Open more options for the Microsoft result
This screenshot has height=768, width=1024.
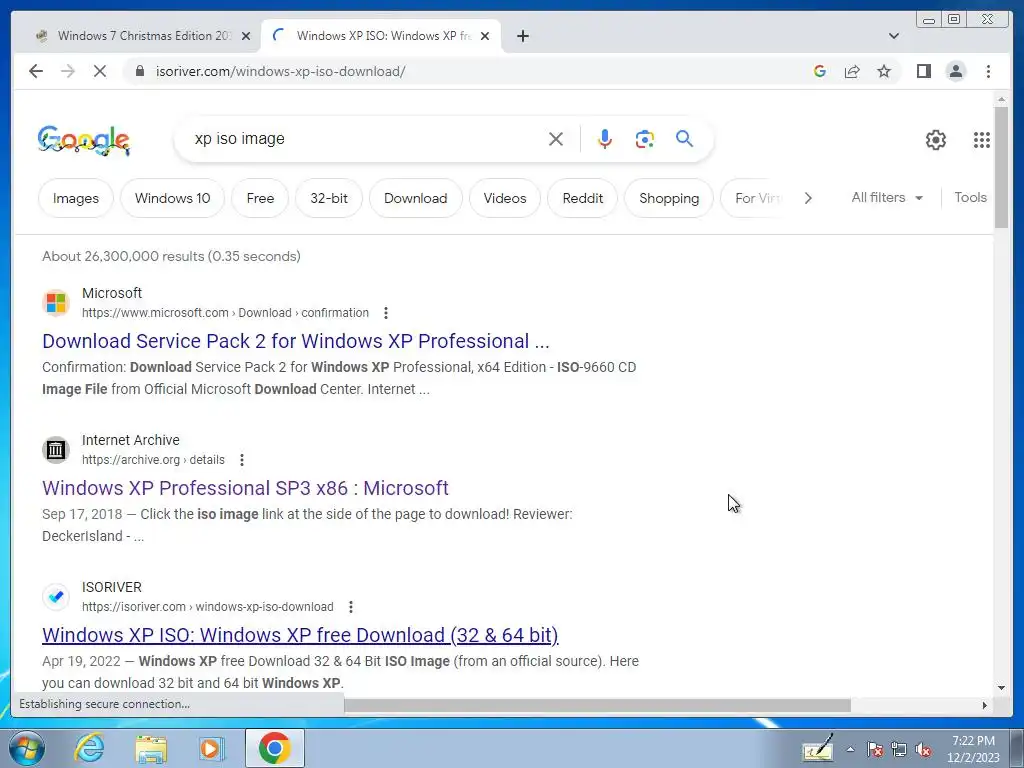tap(386, 313)
